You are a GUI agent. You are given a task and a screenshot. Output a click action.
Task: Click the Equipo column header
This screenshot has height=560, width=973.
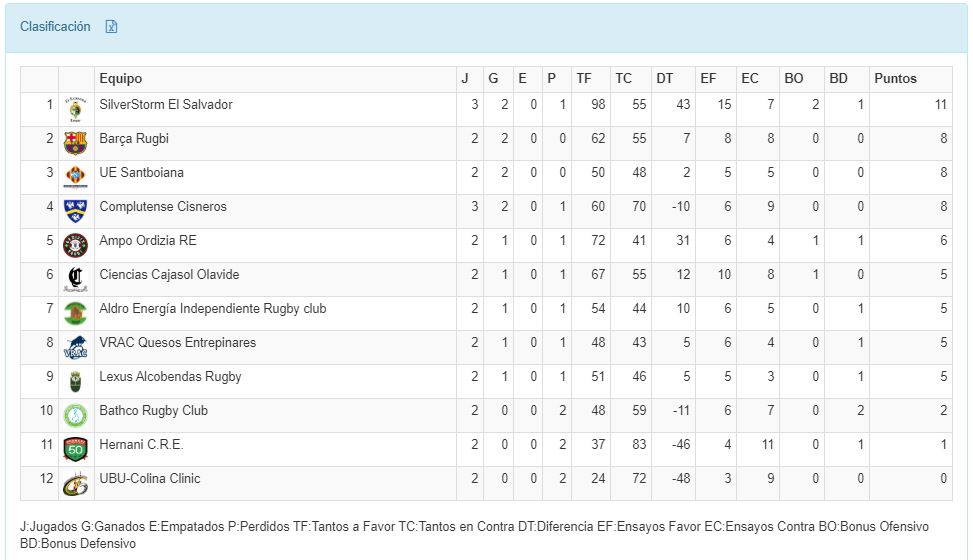point(121,79)
